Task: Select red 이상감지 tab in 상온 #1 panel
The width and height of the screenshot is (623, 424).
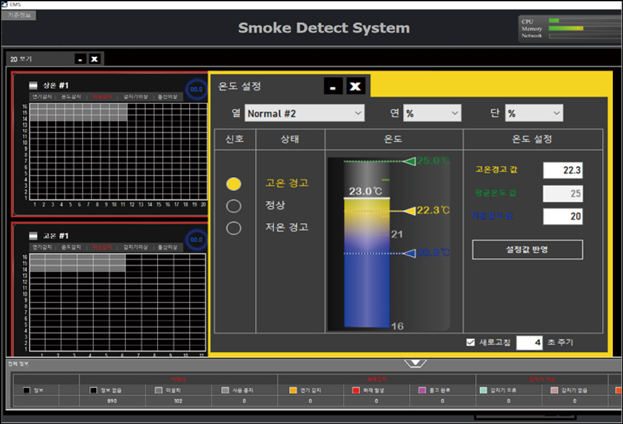Action: pos(102,97)
